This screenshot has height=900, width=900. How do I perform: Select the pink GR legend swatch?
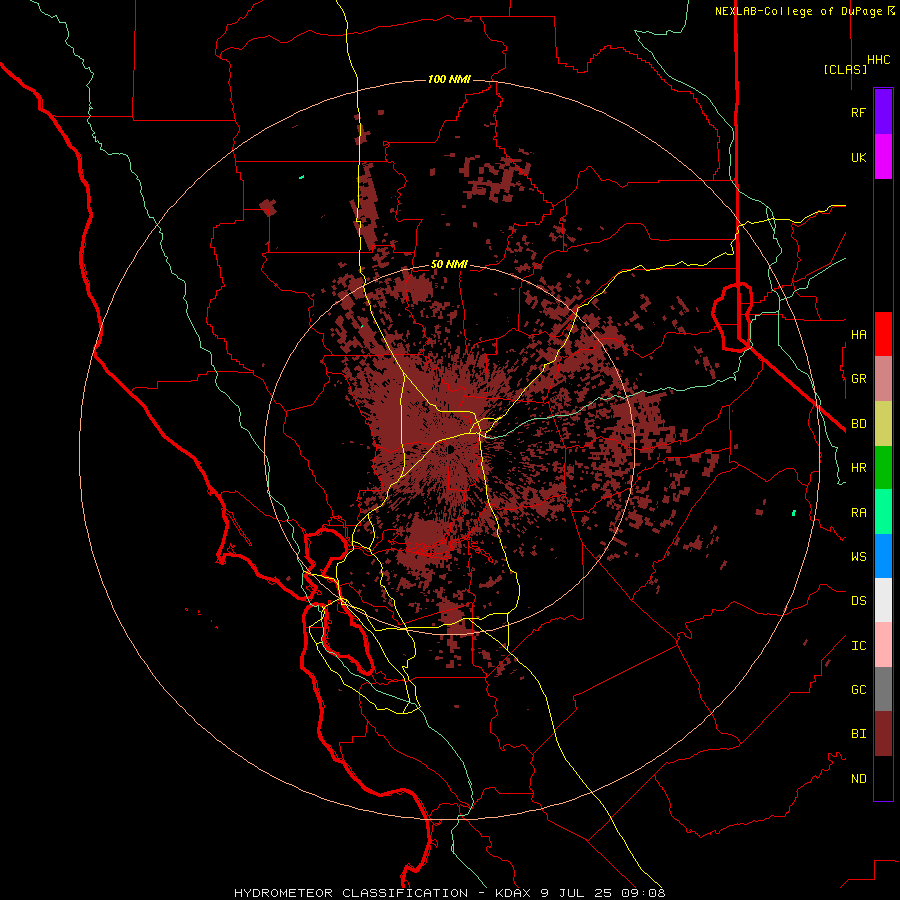(883, 379)
